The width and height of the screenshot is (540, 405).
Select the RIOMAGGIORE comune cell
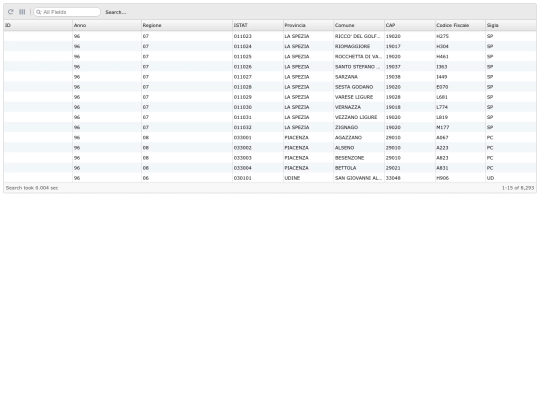click(x=359, y=46)
